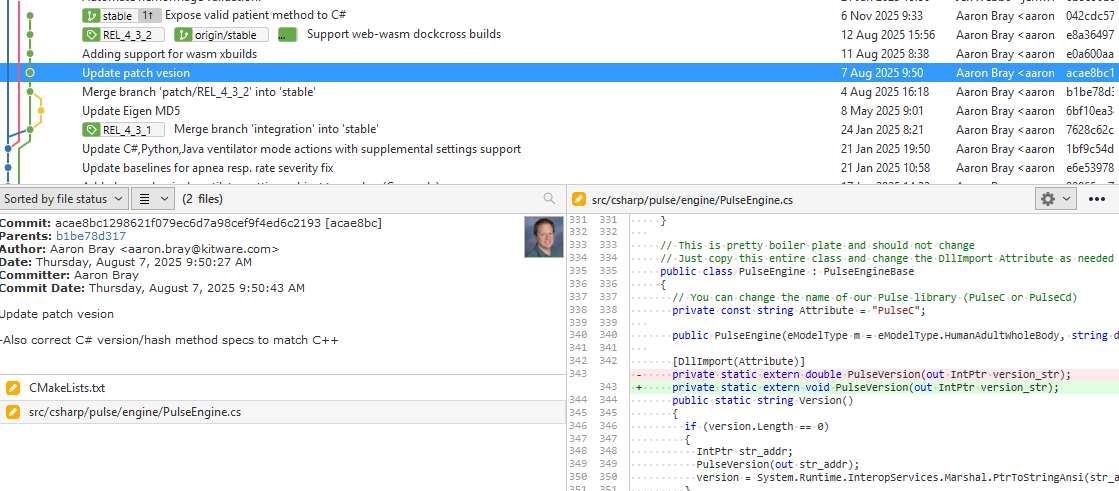Click the origin/stable remote branch label
The image size is (1119, 491).
tap(222, 35)
